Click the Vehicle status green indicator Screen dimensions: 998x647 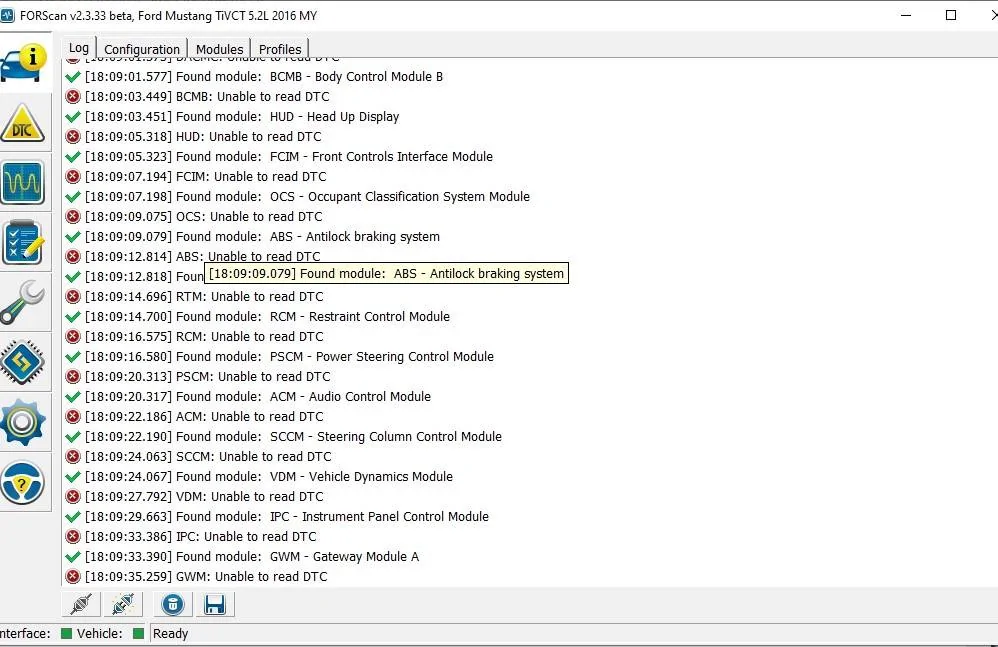pos(138,634)
